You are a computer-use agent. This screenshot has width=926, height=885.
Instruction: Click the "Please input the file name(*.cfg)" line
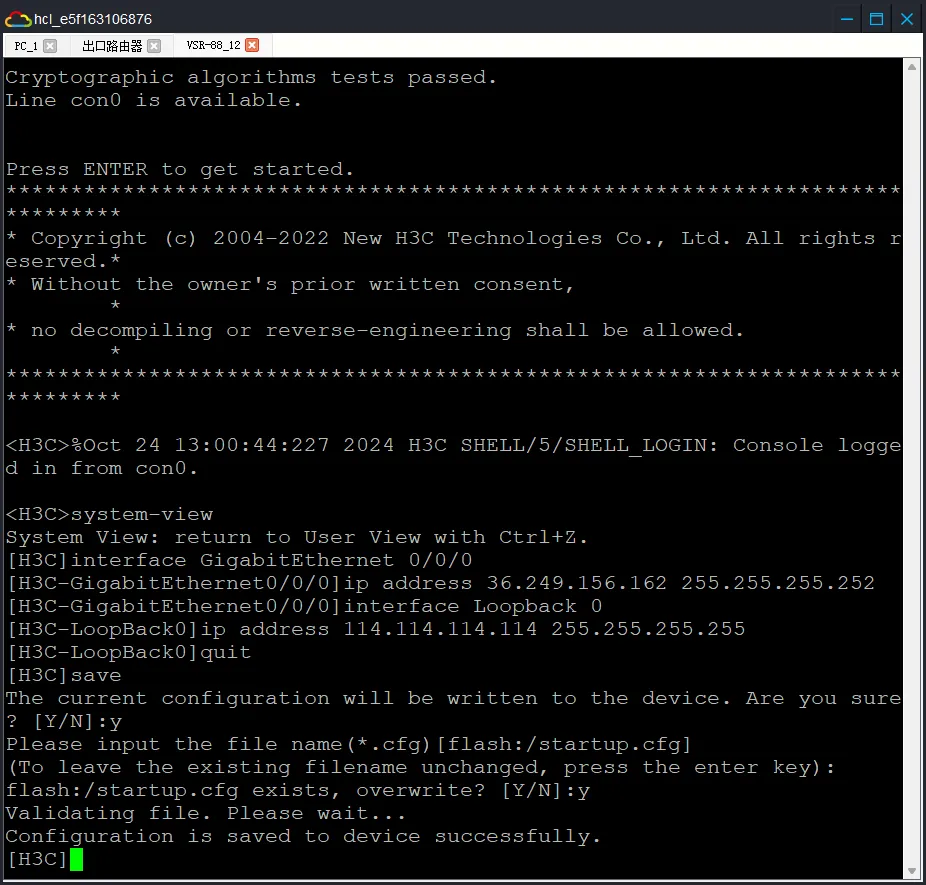pyautogui.click(x=348, y=744)
